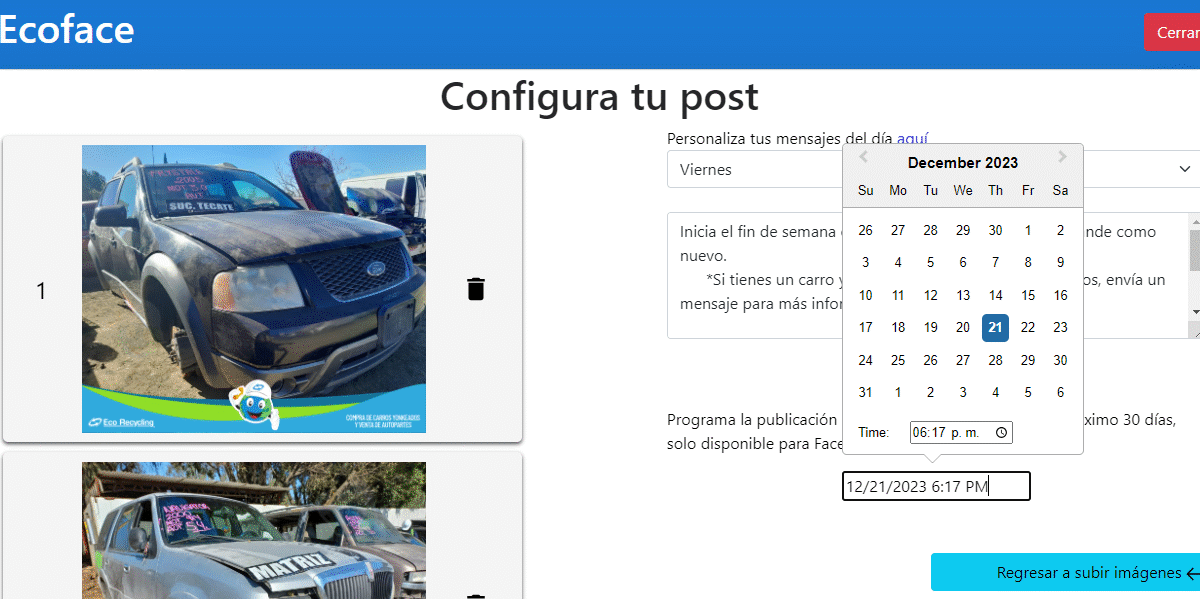Screen dimensions: 1200x599
Task: Delete image 1 with the trash icon
Action: [476, 290]
